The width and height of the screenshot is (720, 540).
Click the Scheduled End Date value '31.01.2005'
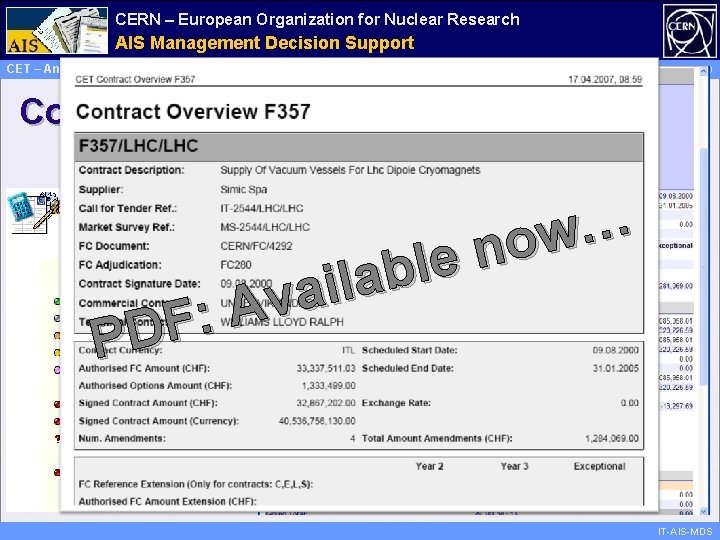615,368
